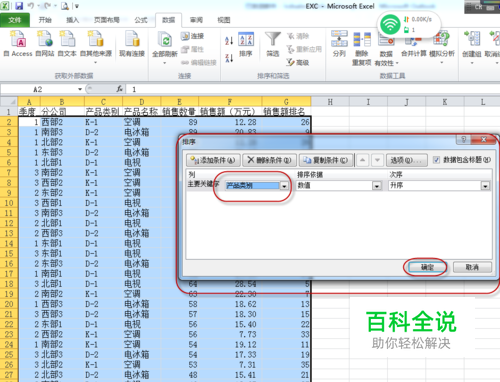Expand the Order (次序) dropdown showing 升序
Viewport: 500px width, 382px height.
486,186
